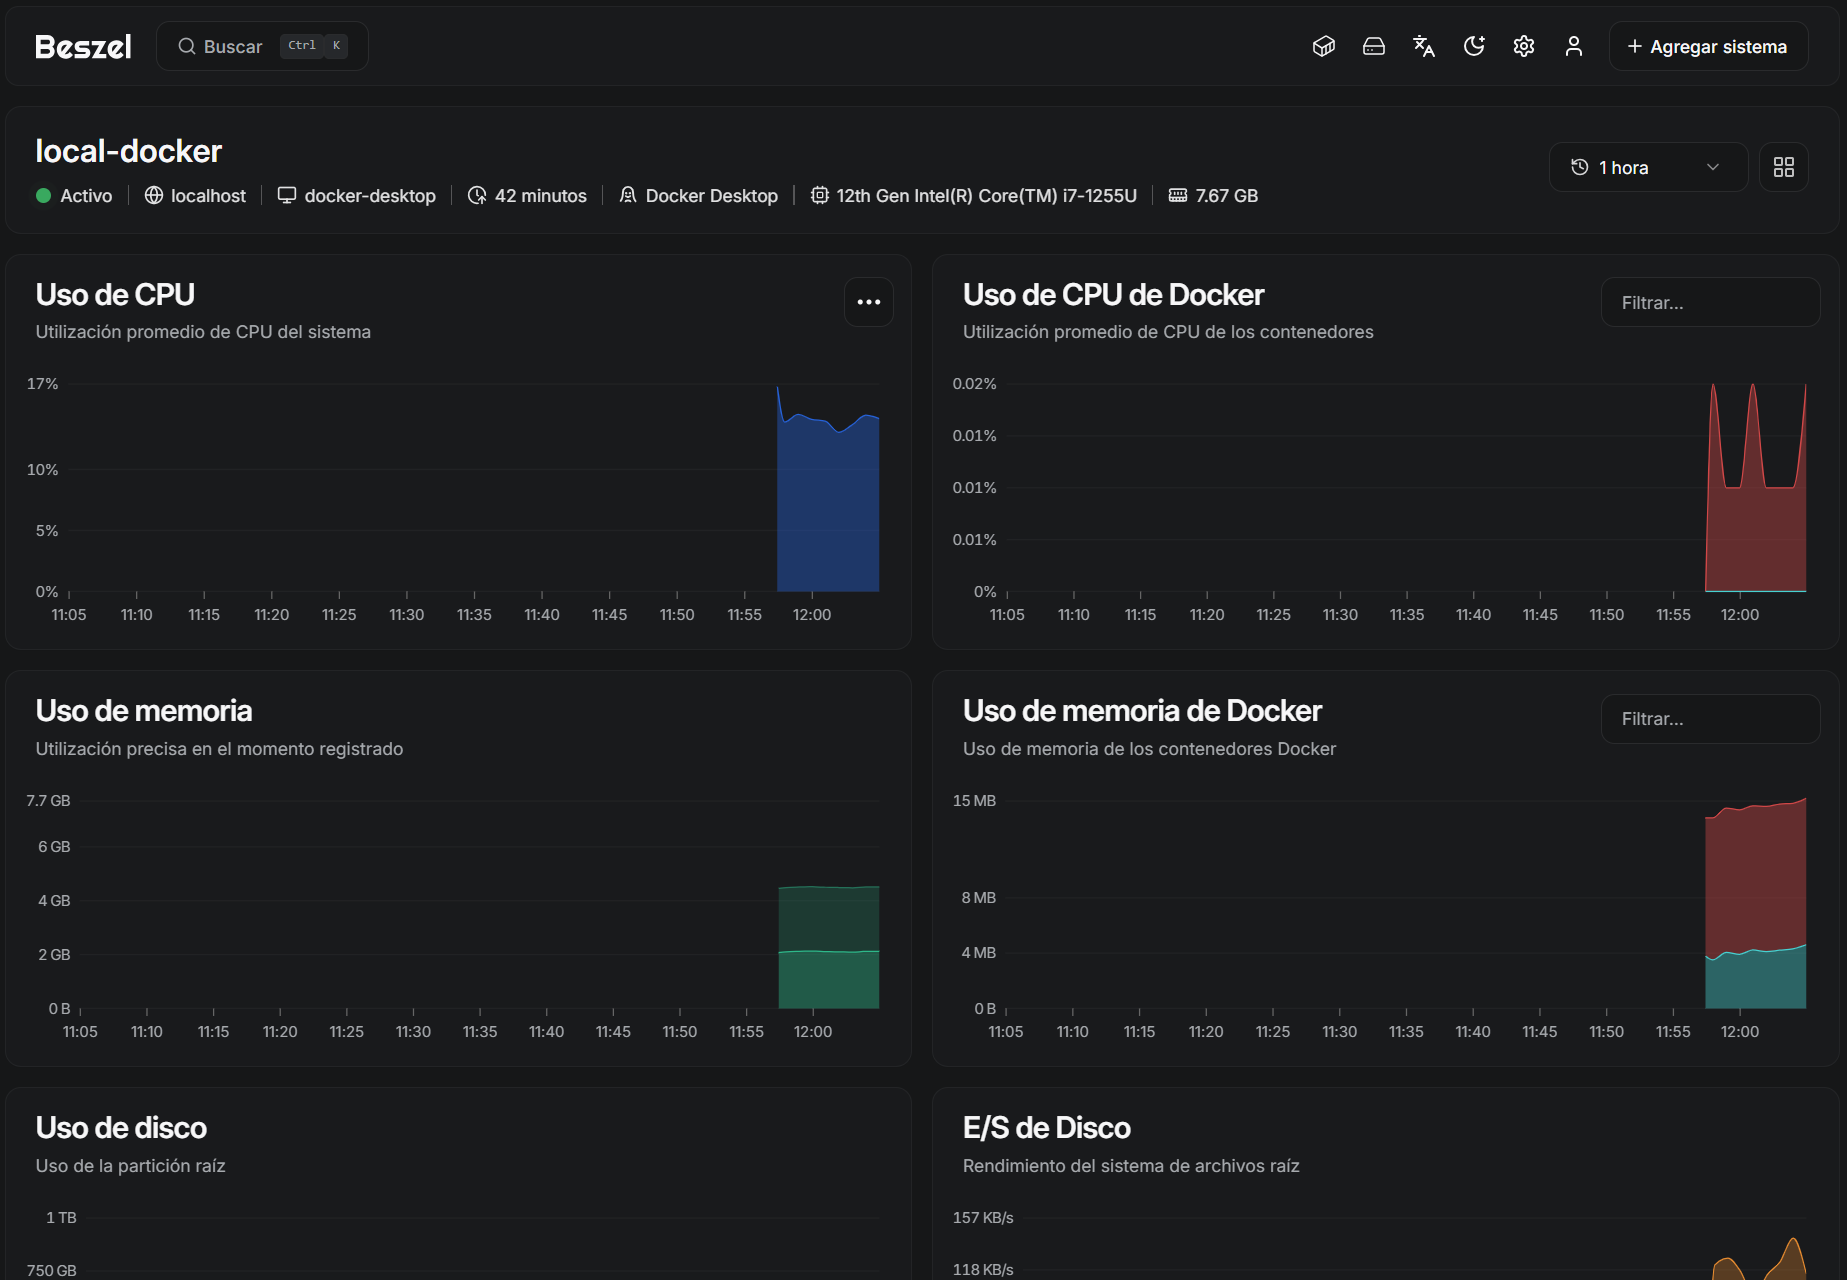This screenshot has width=1847, height=1280.
Task: Filter the Docker memory usage chart
Action: click(1709, 719)
